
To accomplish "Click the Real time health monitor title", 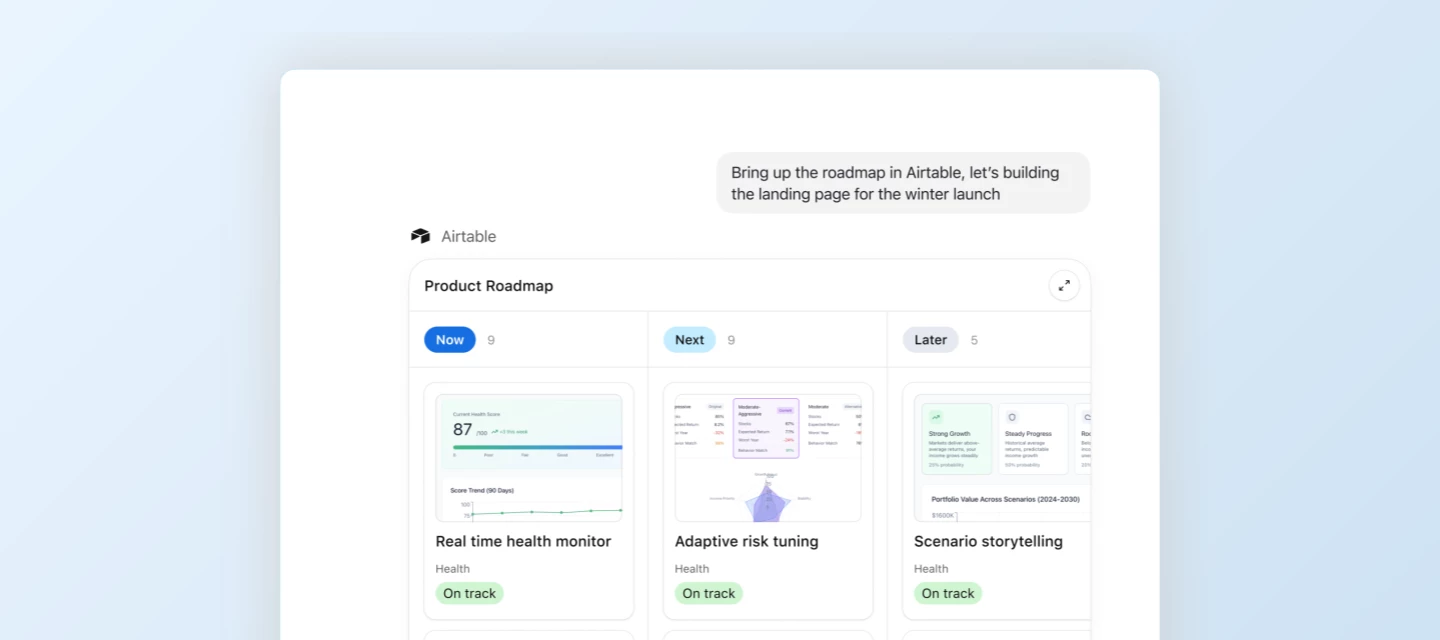I will (x=523, y=541).
